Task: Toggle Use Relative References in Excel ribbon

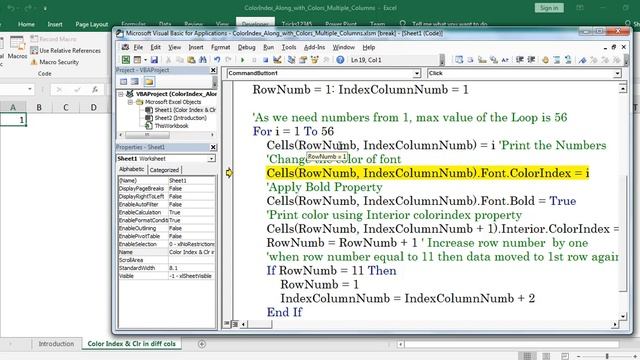Action: (x=66, y=51)
